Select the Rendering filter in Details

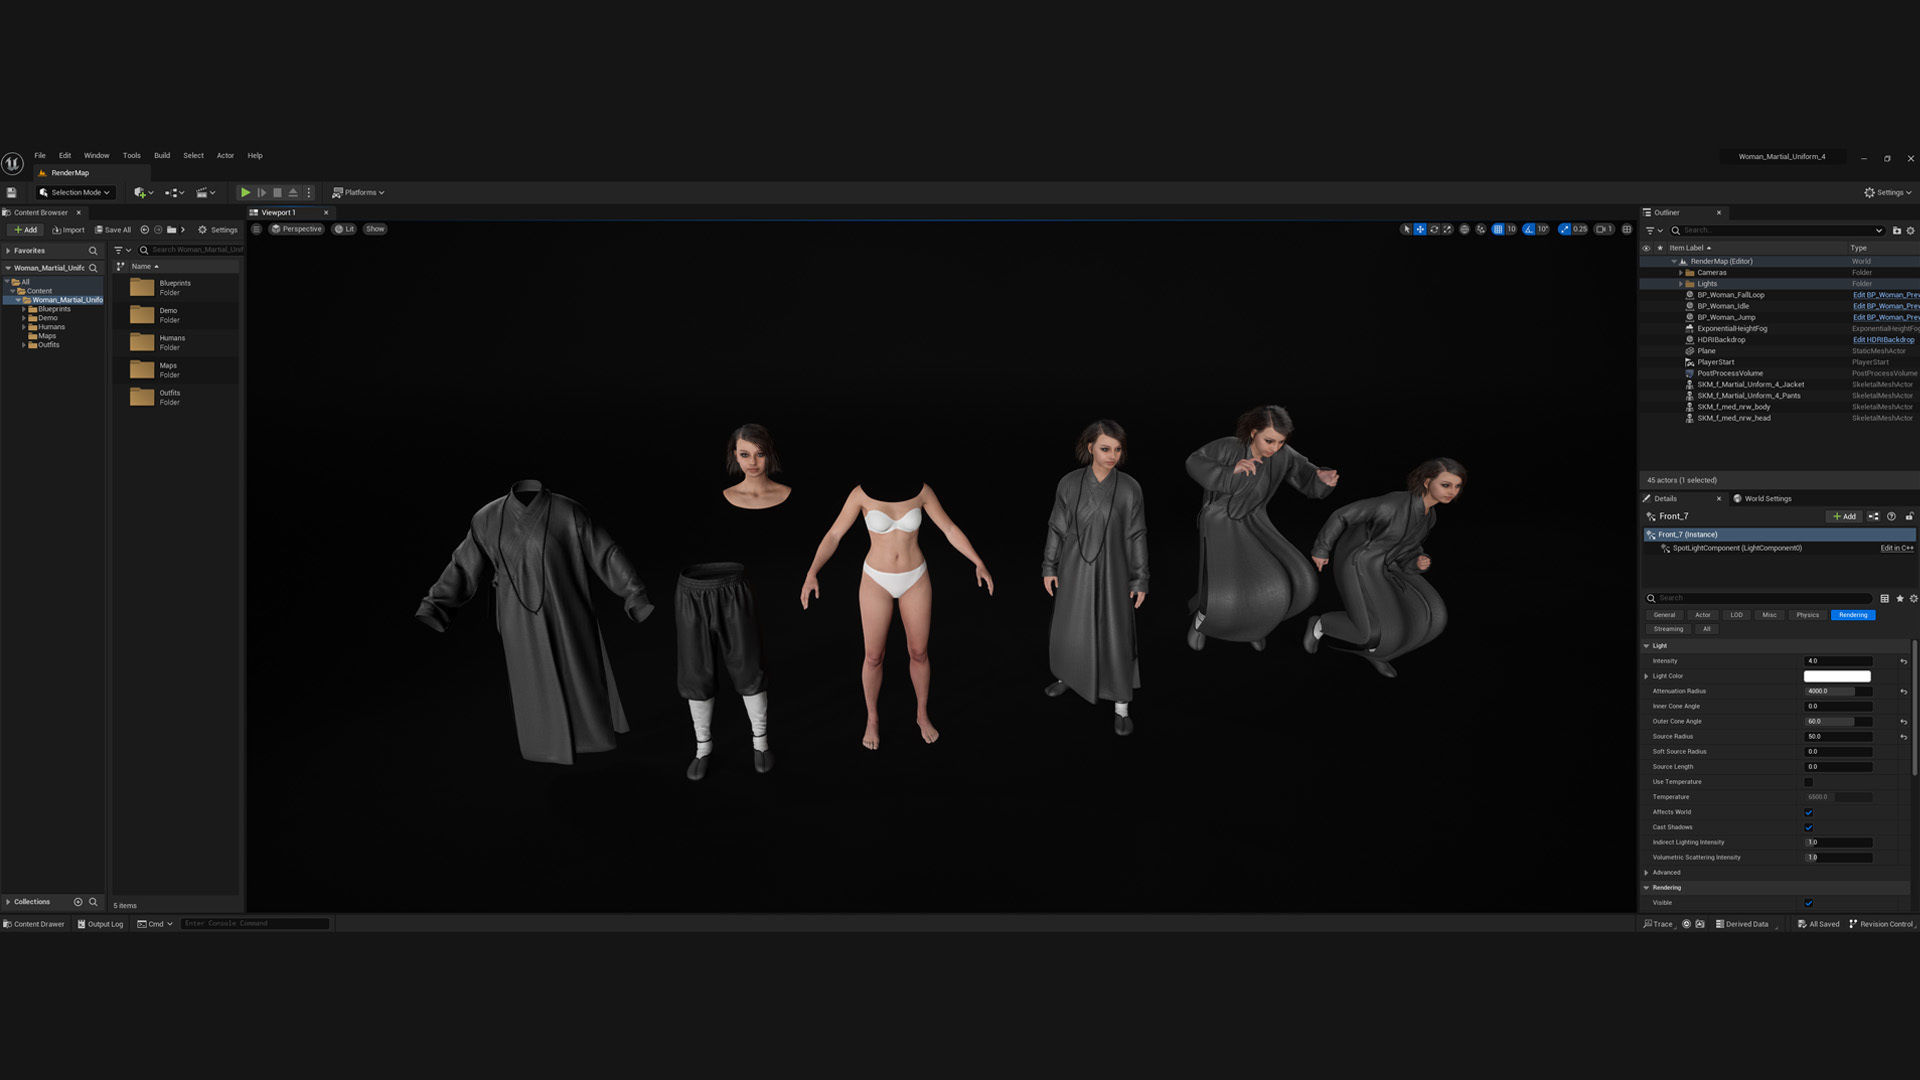(x=1853, y=614)
